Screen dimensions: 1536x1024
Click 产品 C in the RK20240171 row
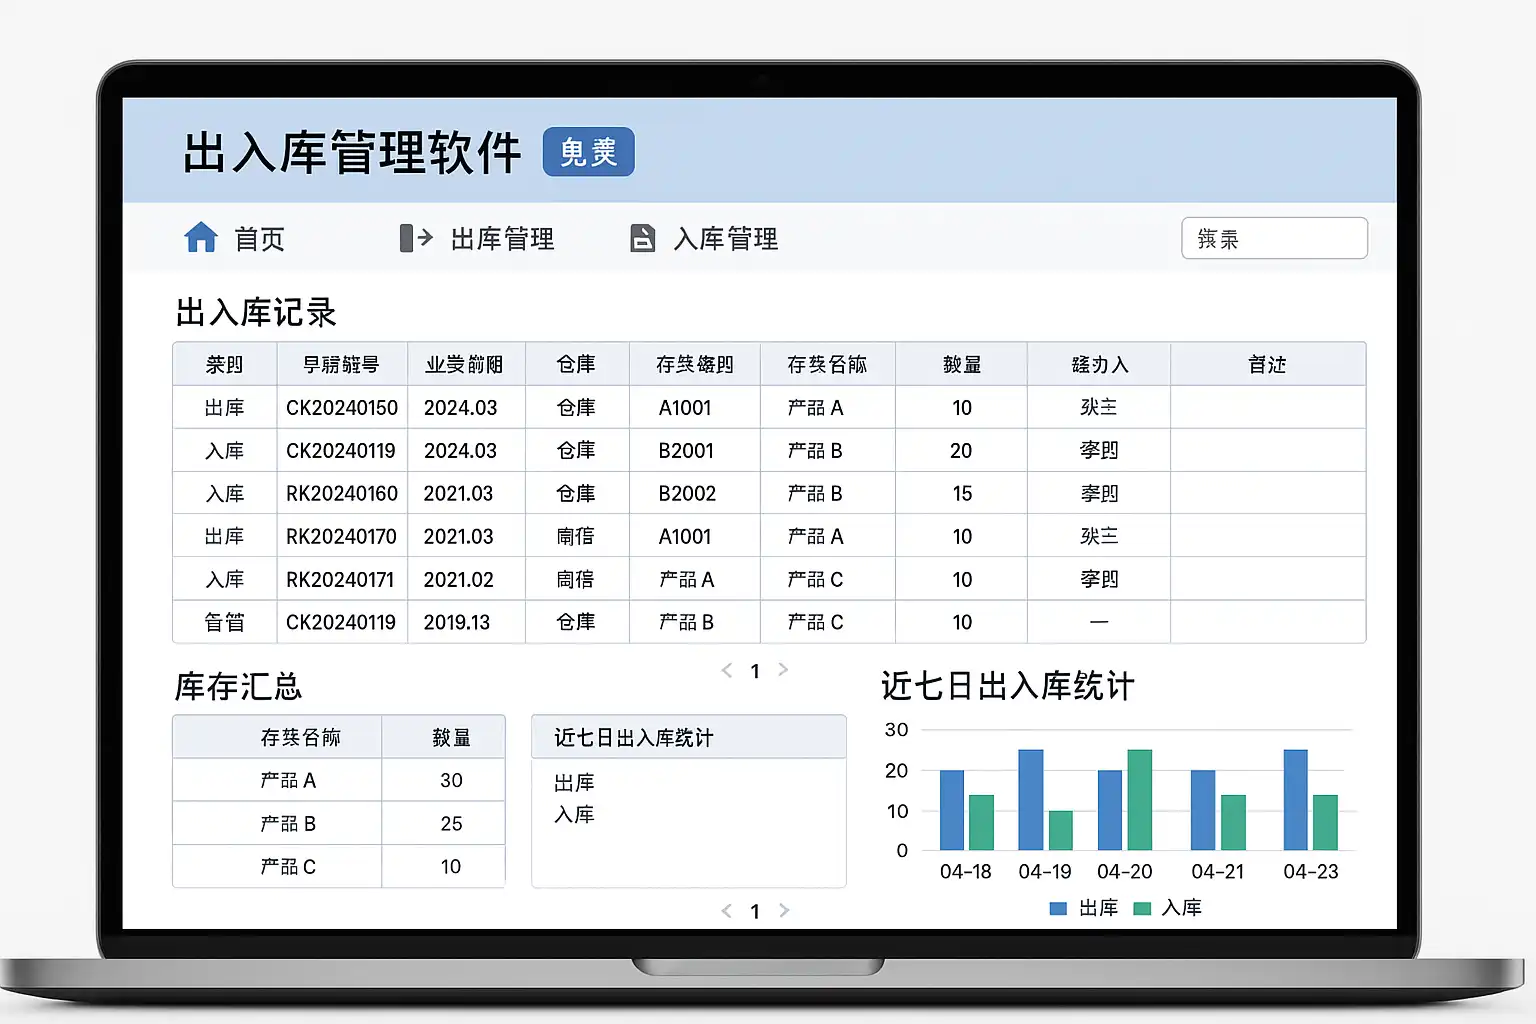pyautogui.click(x=815, y=580)
